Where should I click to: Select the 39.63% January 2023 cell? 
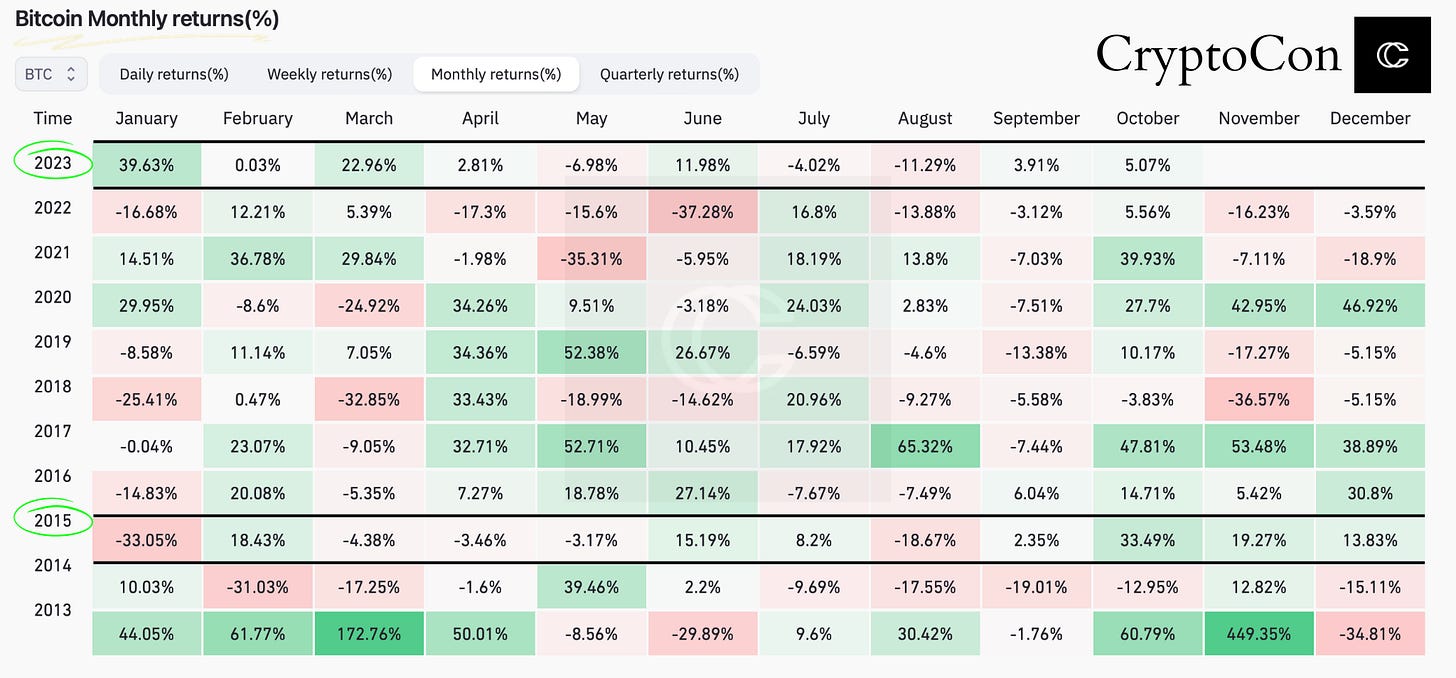[146, 165]
